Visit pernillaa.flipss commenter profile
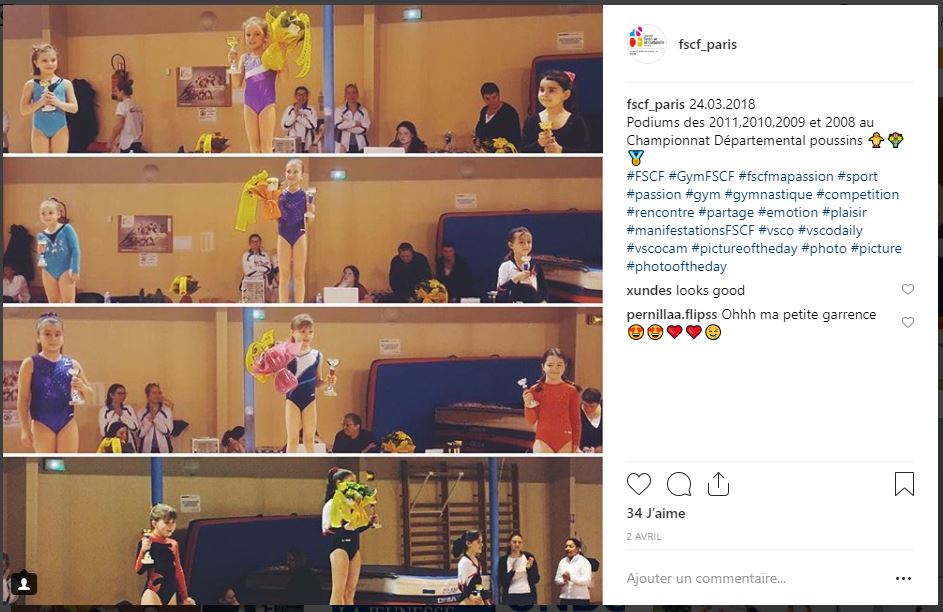The image size is (943, 612). 672,314
